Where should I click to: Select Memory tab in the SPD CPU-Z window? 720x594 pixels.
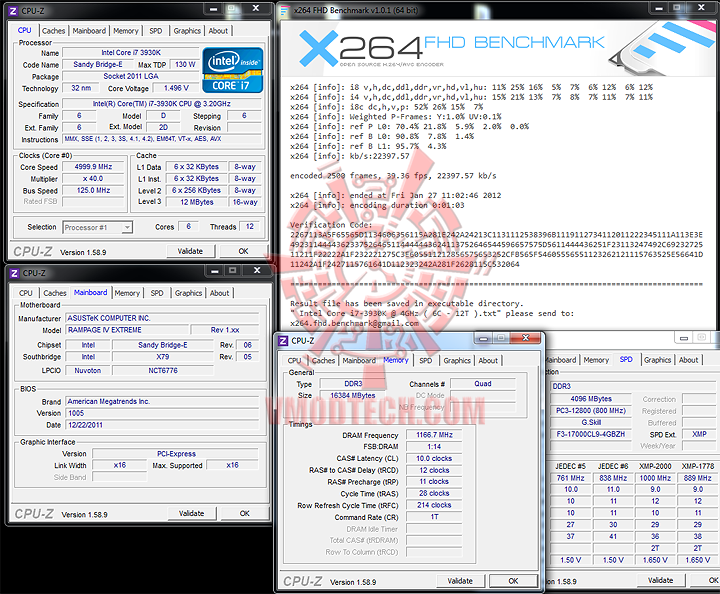(x=596, y=360)
